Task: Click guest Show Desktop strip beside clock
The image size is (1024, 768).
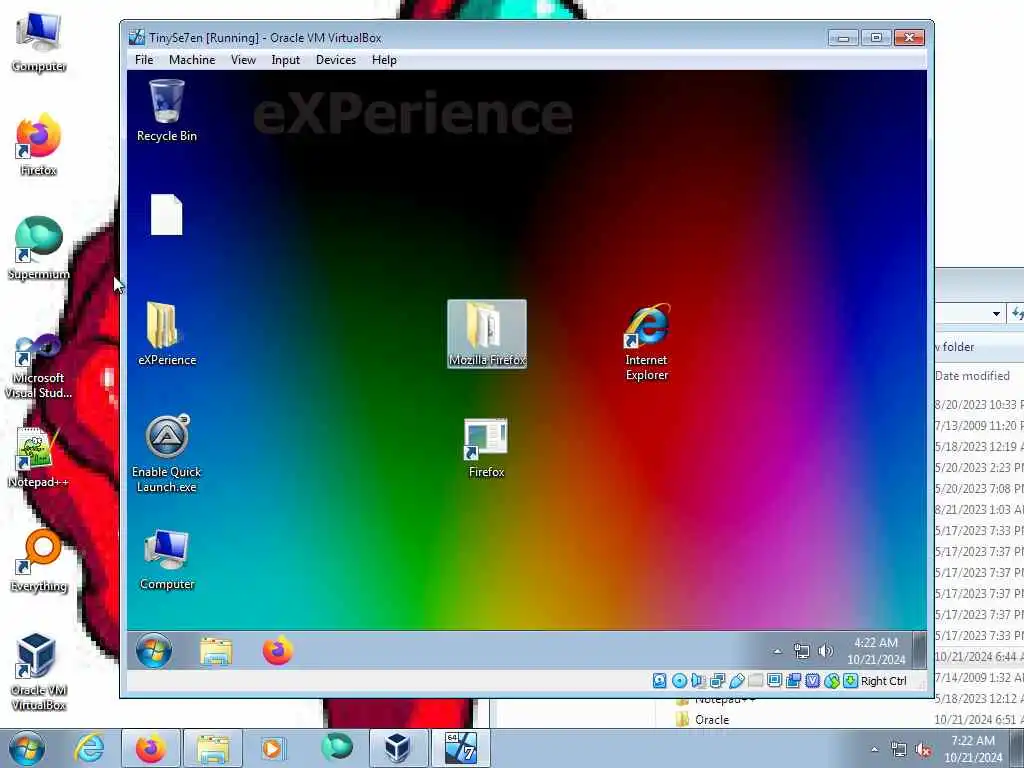Action: (920, 650)
